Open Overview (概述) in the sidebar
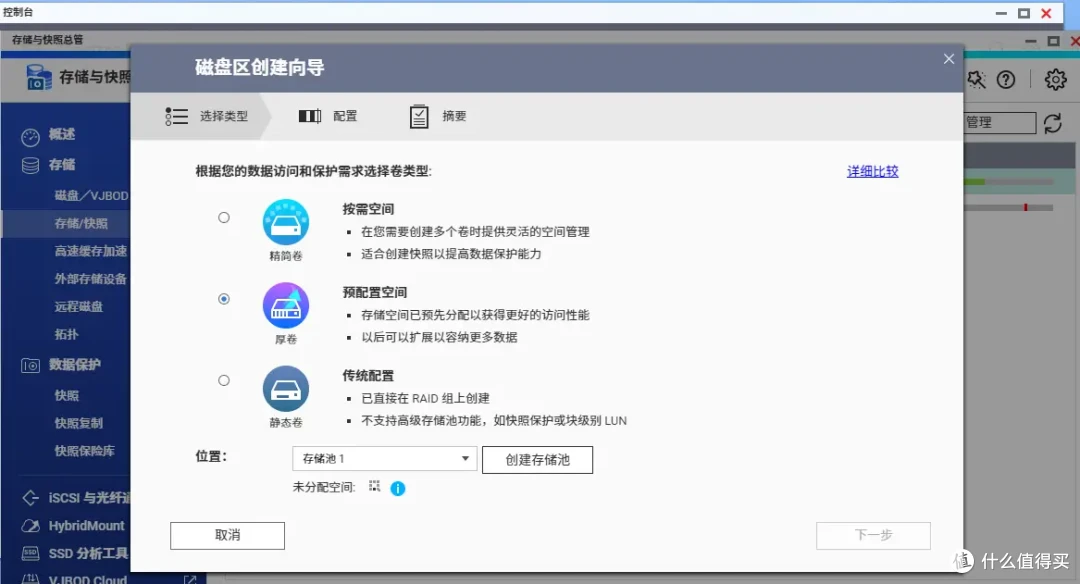Viewport: 1080px width, 584px height. pyautogui.click(x=62, y=134)
